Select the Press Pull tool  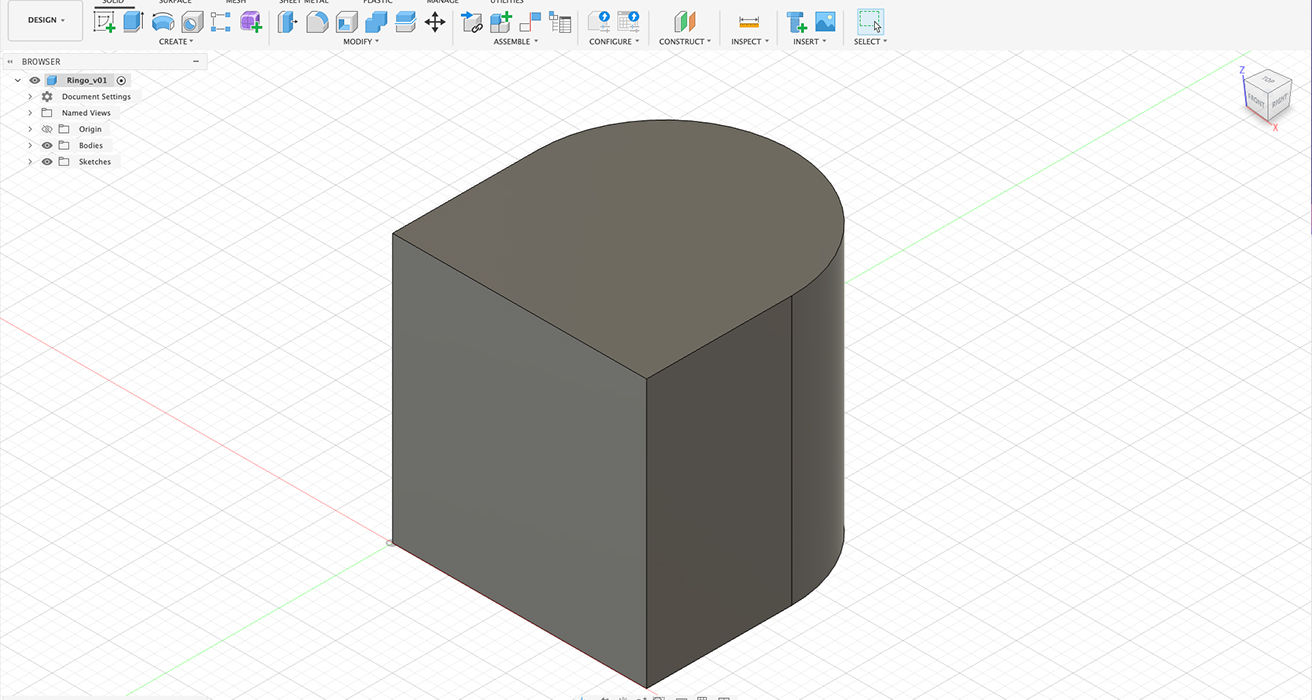288,21
